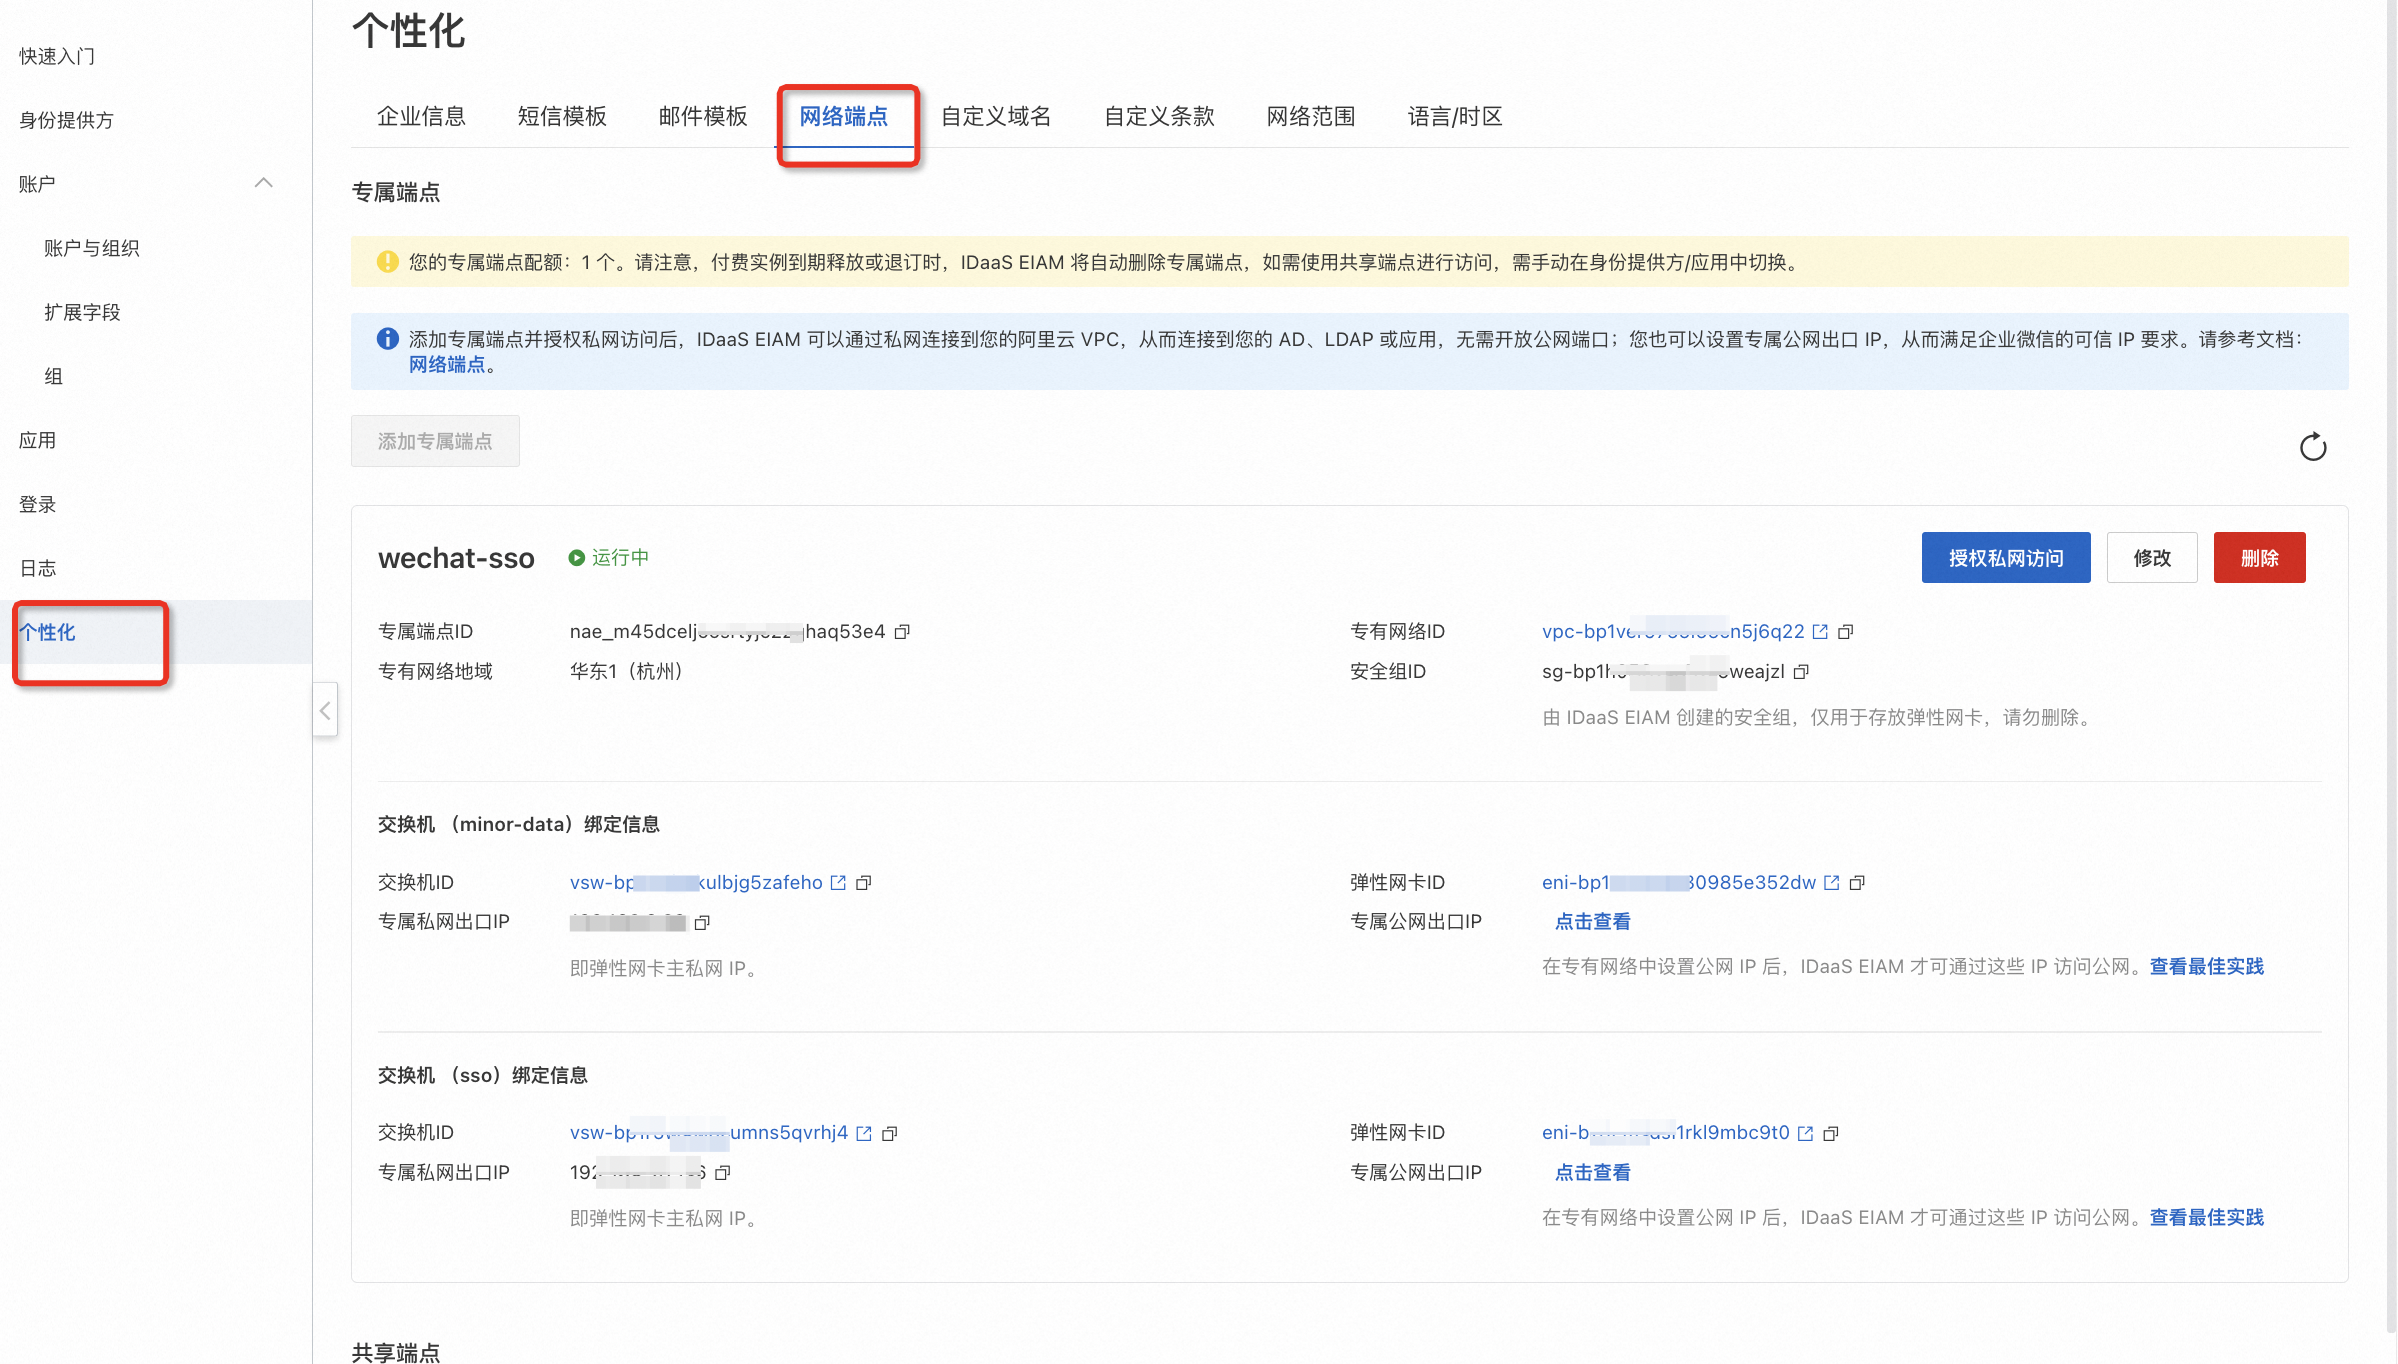Select 身份提供方 in sidebar
Screen dimensions: 2398x1364
pyautogui.click(x=66, y=120)
